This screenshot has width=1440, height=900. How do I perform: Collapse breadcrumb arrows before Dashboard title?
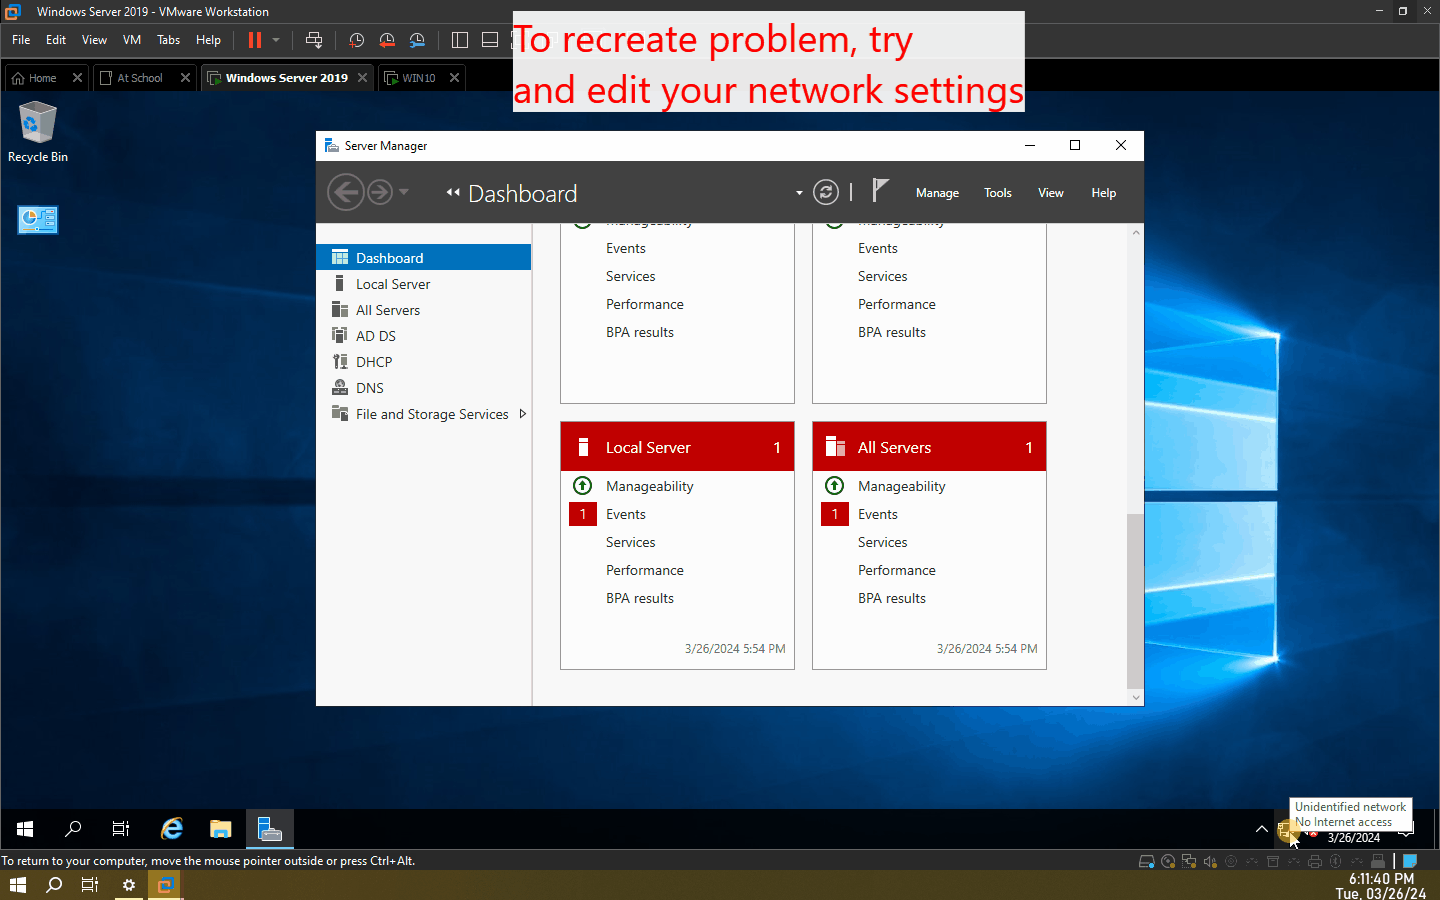tap(453, 193)
